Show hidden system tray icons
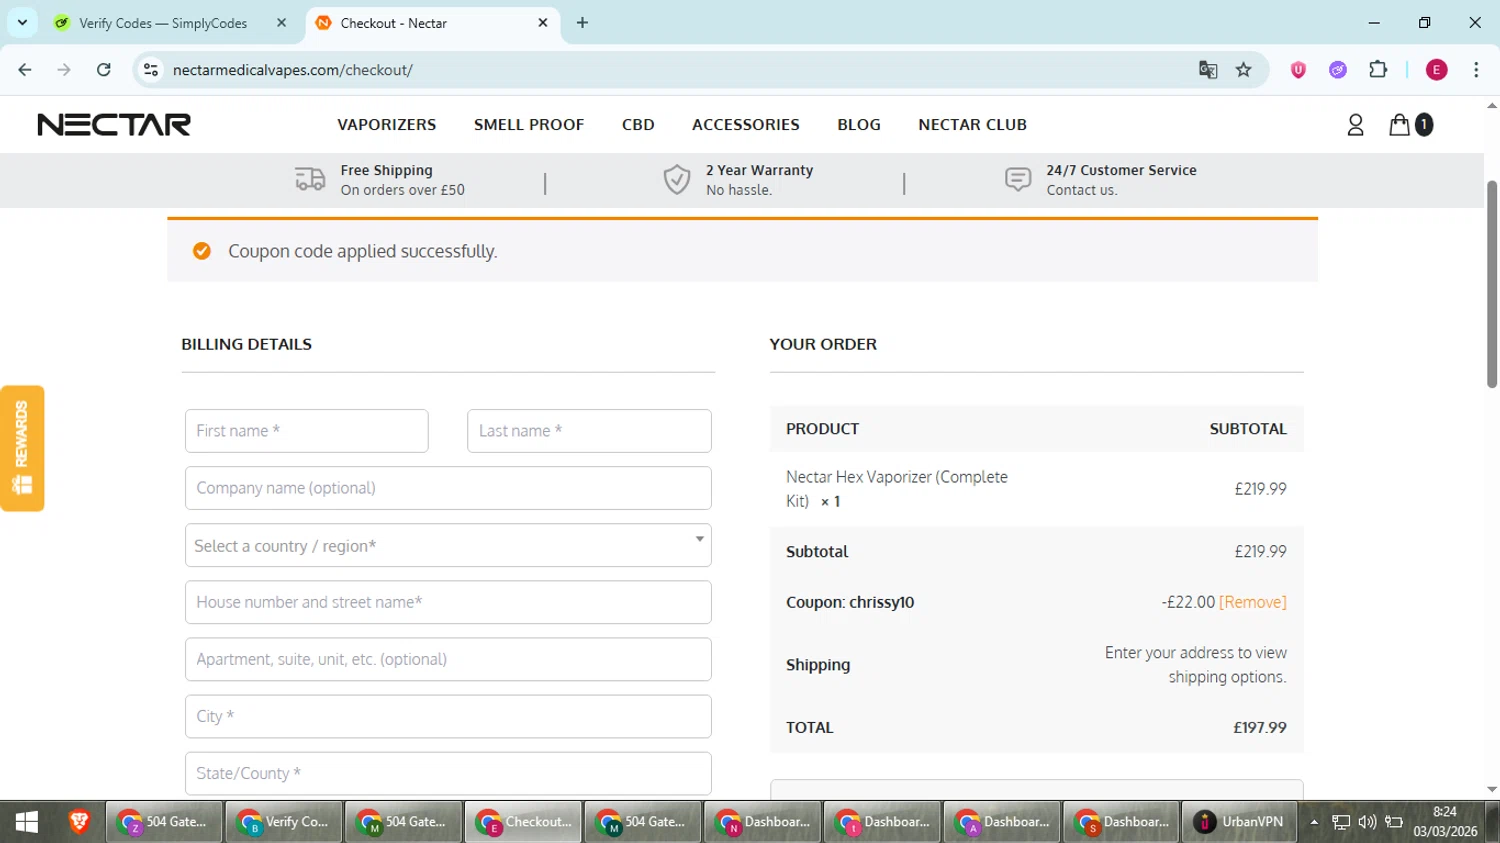 [1314, 822]
